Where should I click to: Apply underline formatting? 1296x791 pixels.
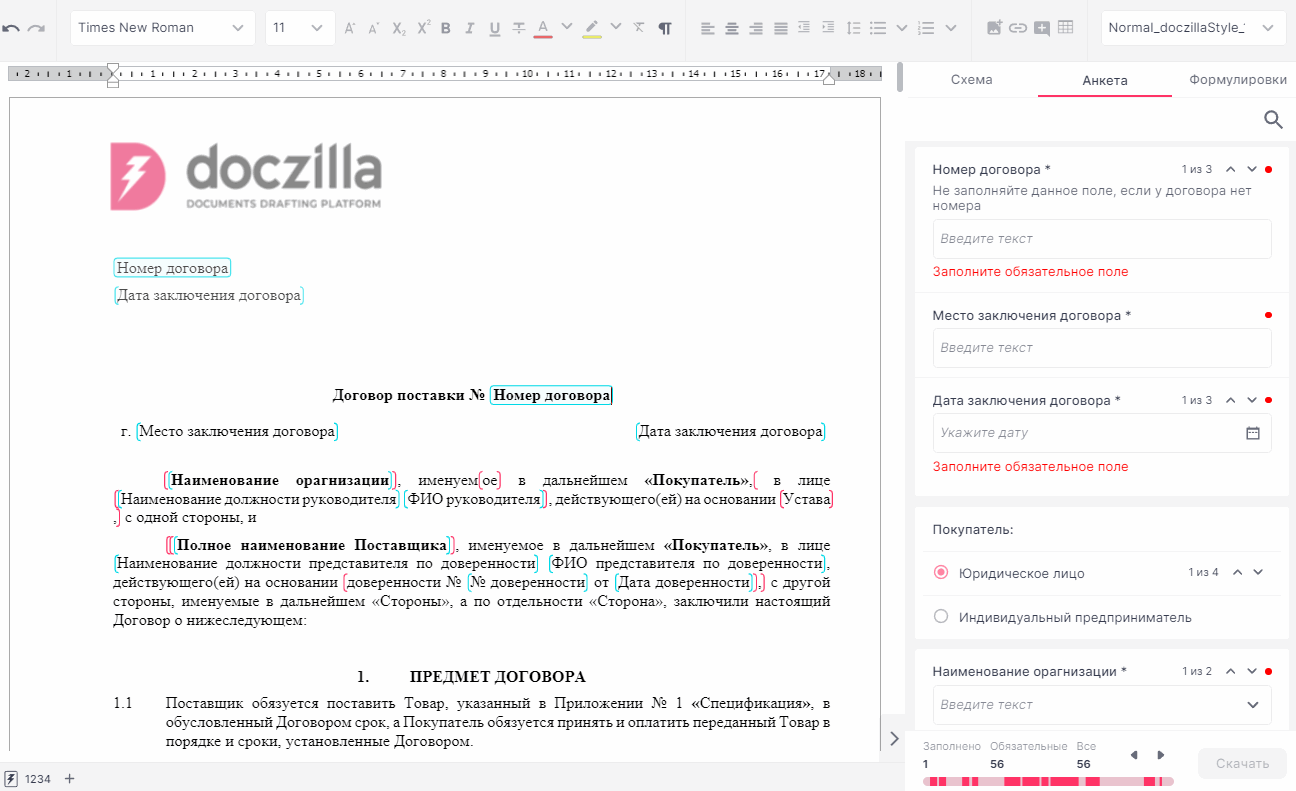point(494,28)
